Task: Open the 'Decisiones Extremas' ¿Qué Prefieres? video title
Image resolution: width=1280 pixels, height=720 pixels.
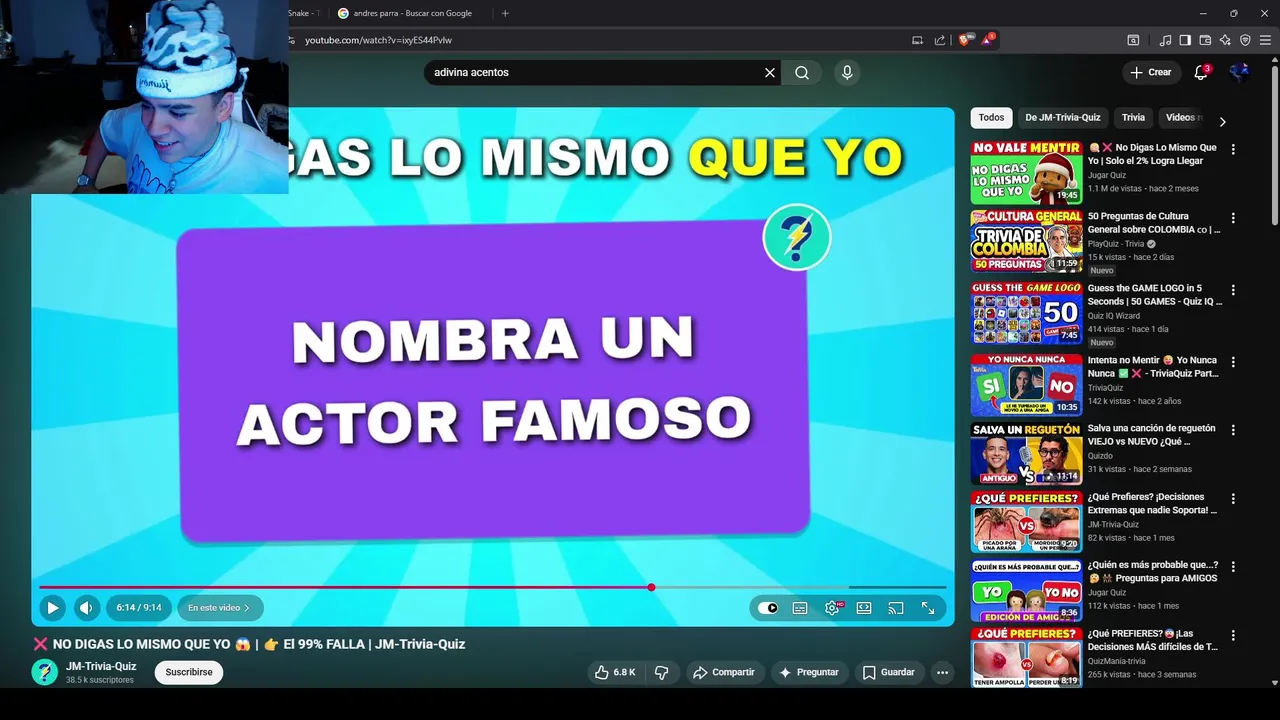Action: click(1152, 503)
